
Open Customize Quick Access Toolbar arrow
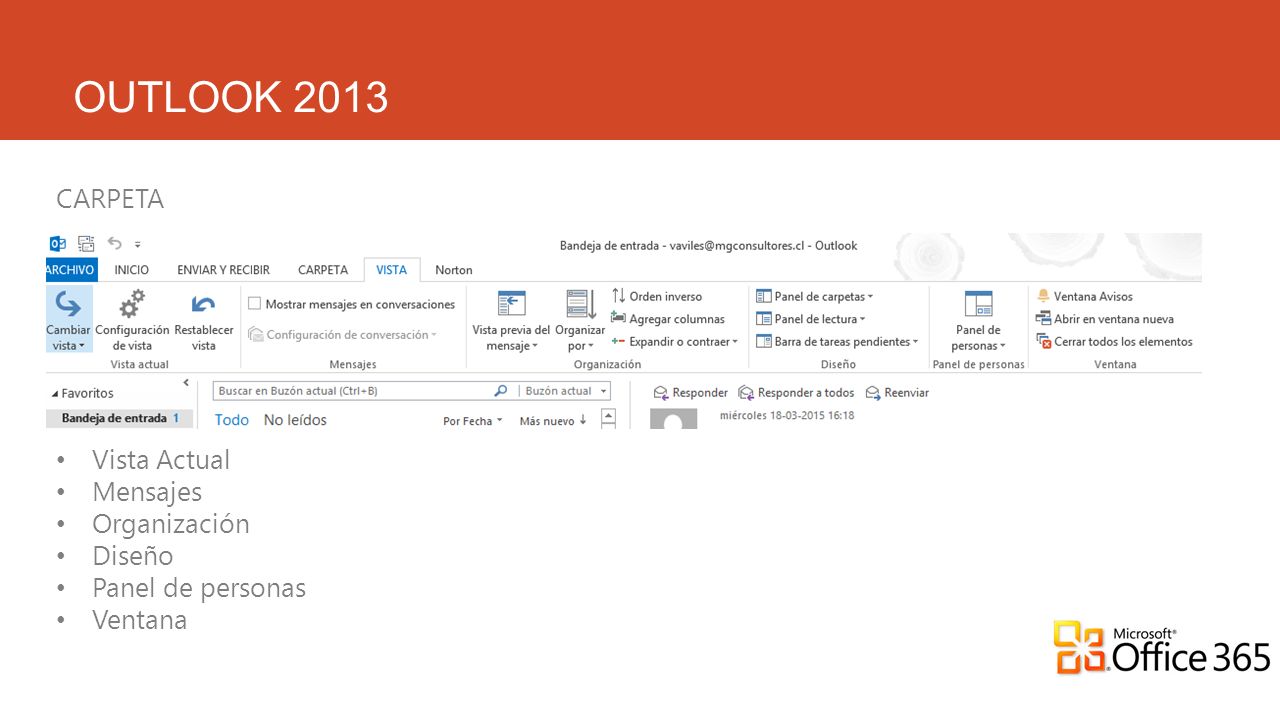click(x=138, y=244)
